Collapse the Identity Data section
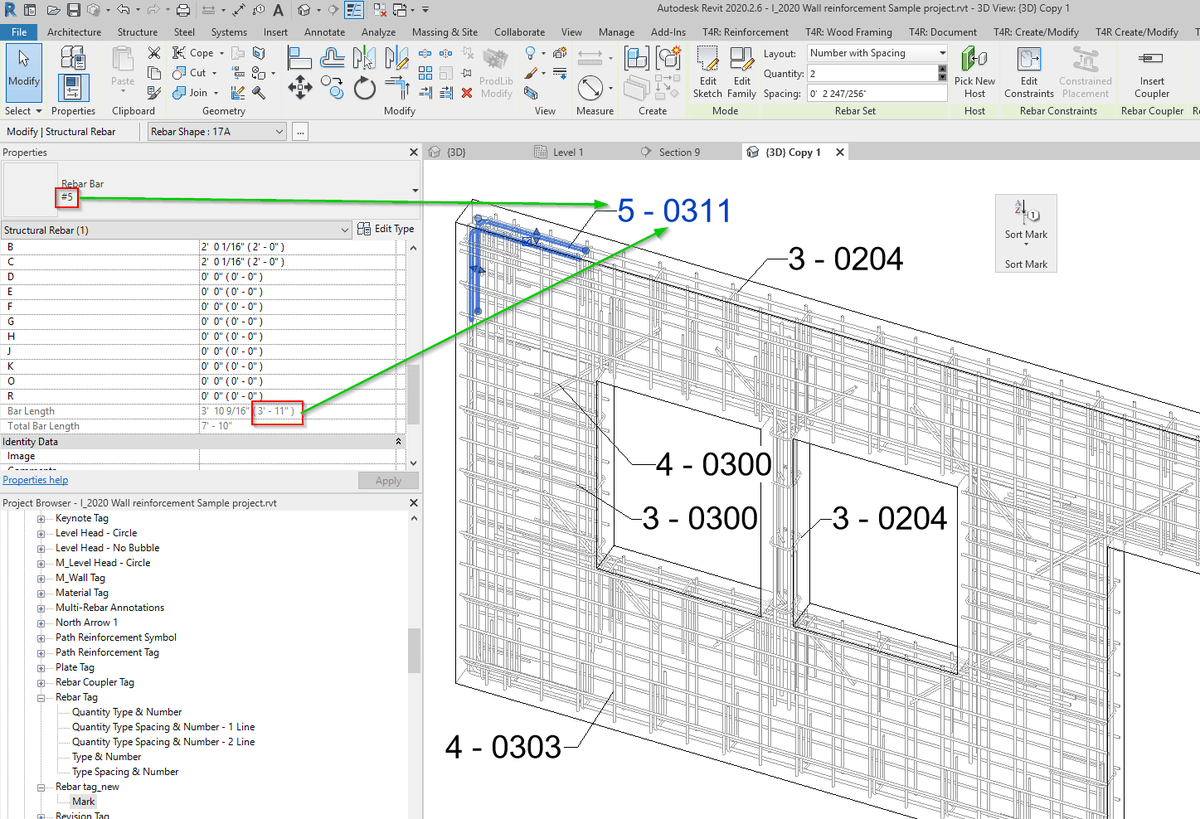 click(x=399, y=441)
